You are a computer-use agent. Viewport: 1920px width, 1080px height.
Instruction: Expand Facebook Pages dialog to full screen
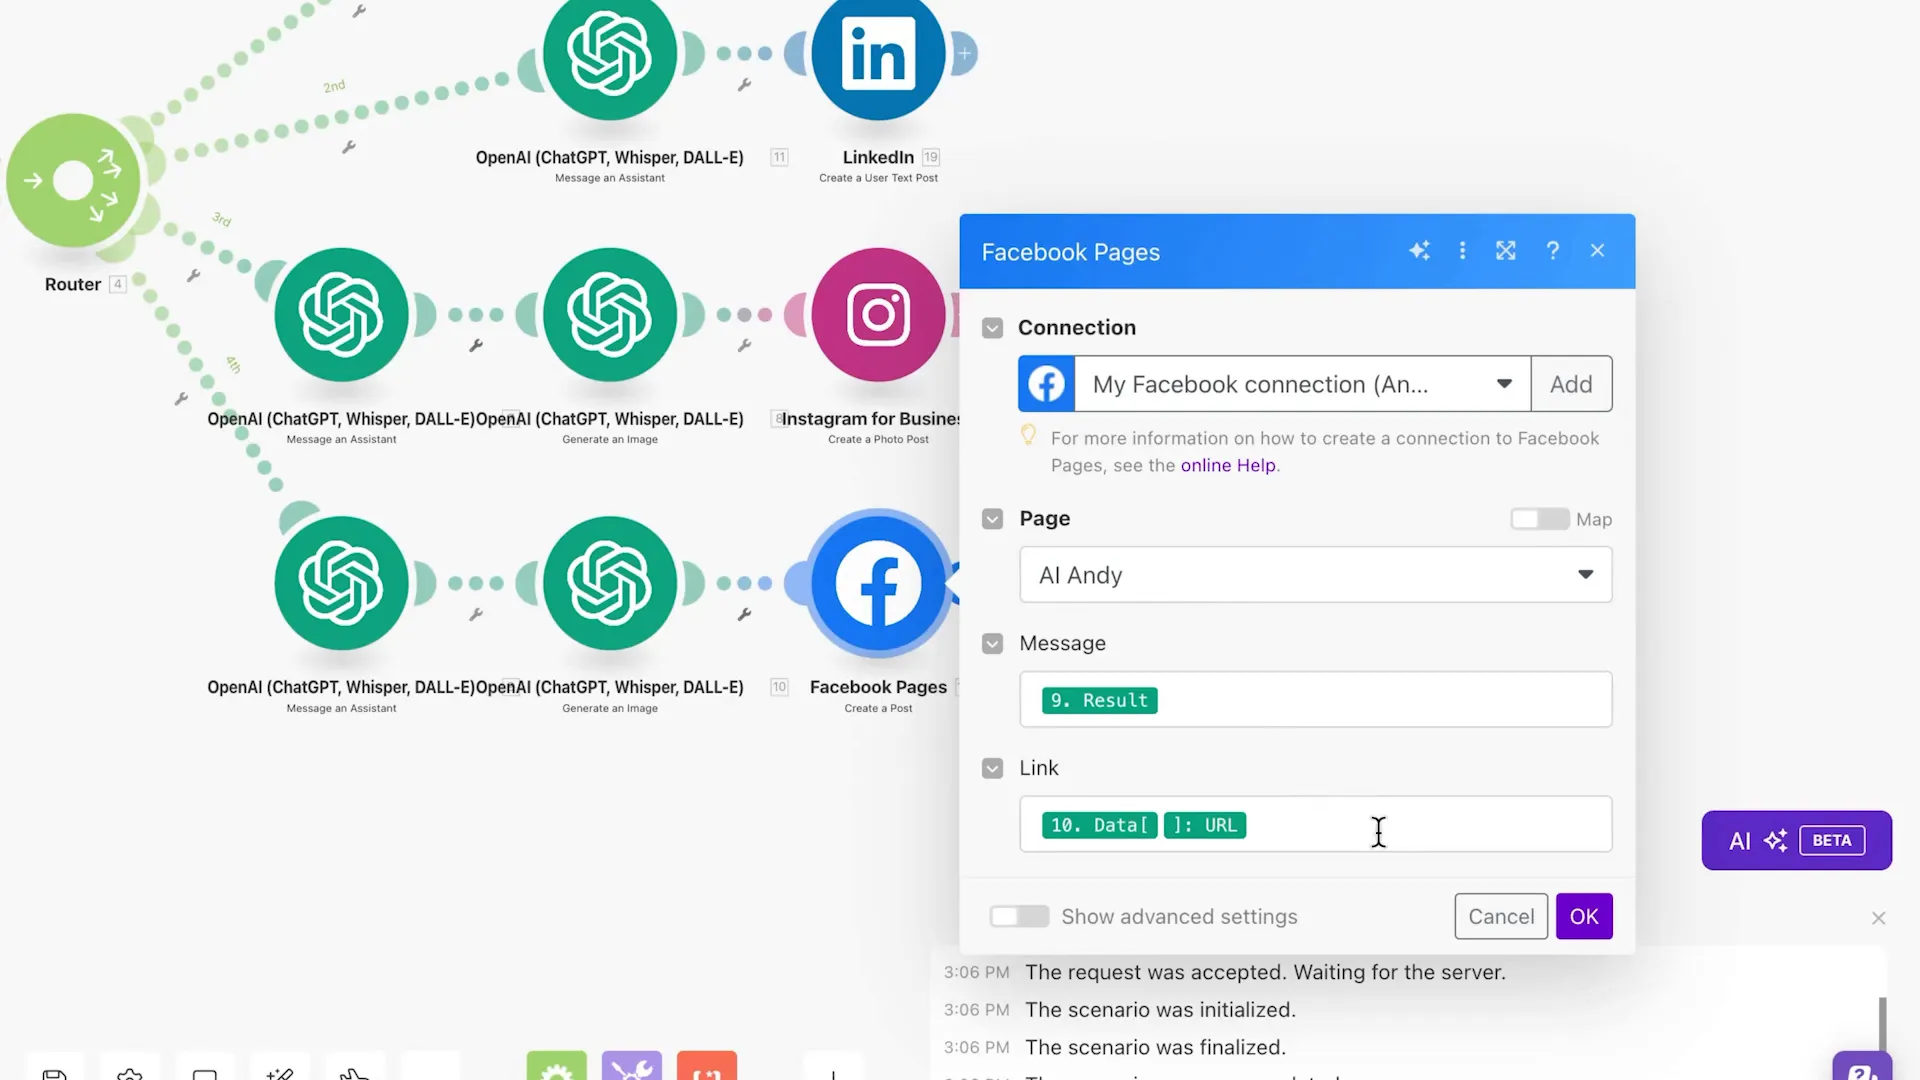click(x=1506, y=251)
